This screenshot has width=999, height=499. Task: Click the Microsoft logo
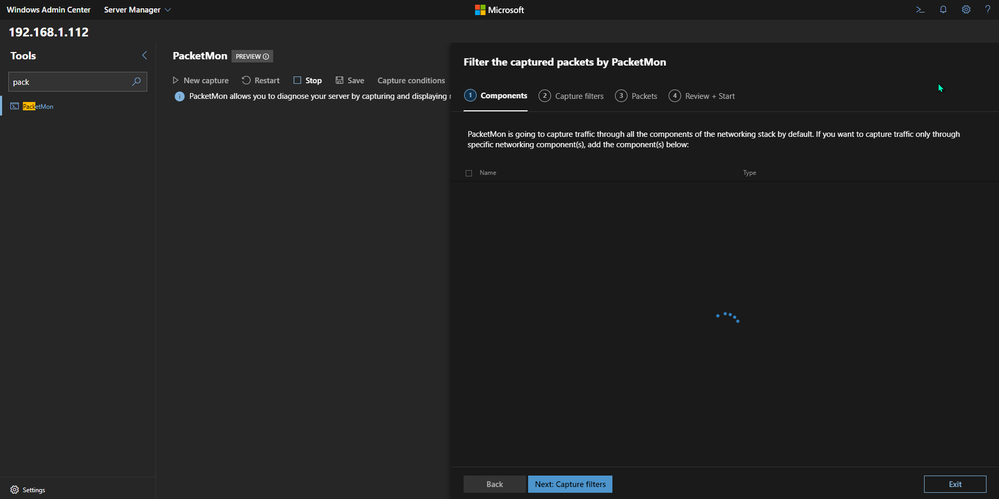point(500,10)
